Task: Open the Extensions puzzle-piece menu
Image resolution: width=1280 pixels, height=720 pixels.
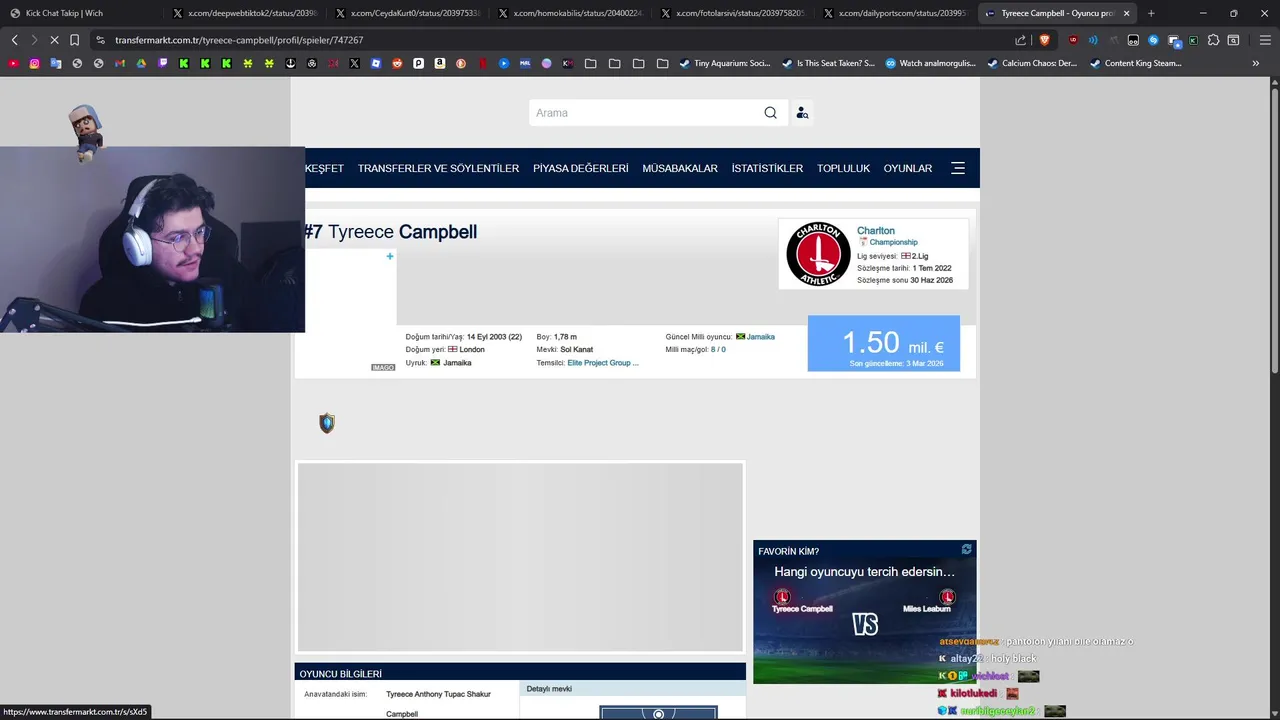Action: click(1213, 40)
